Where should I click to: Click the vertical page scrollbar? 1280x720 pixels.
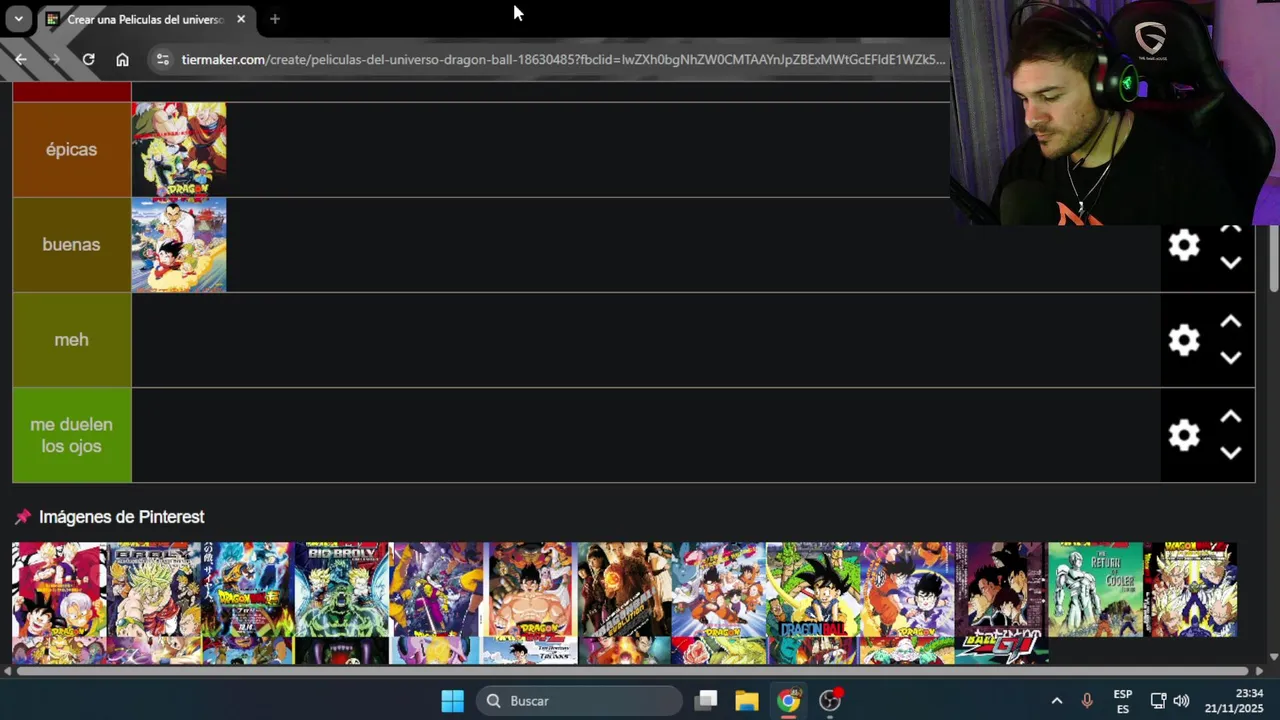pos(1273,258)
